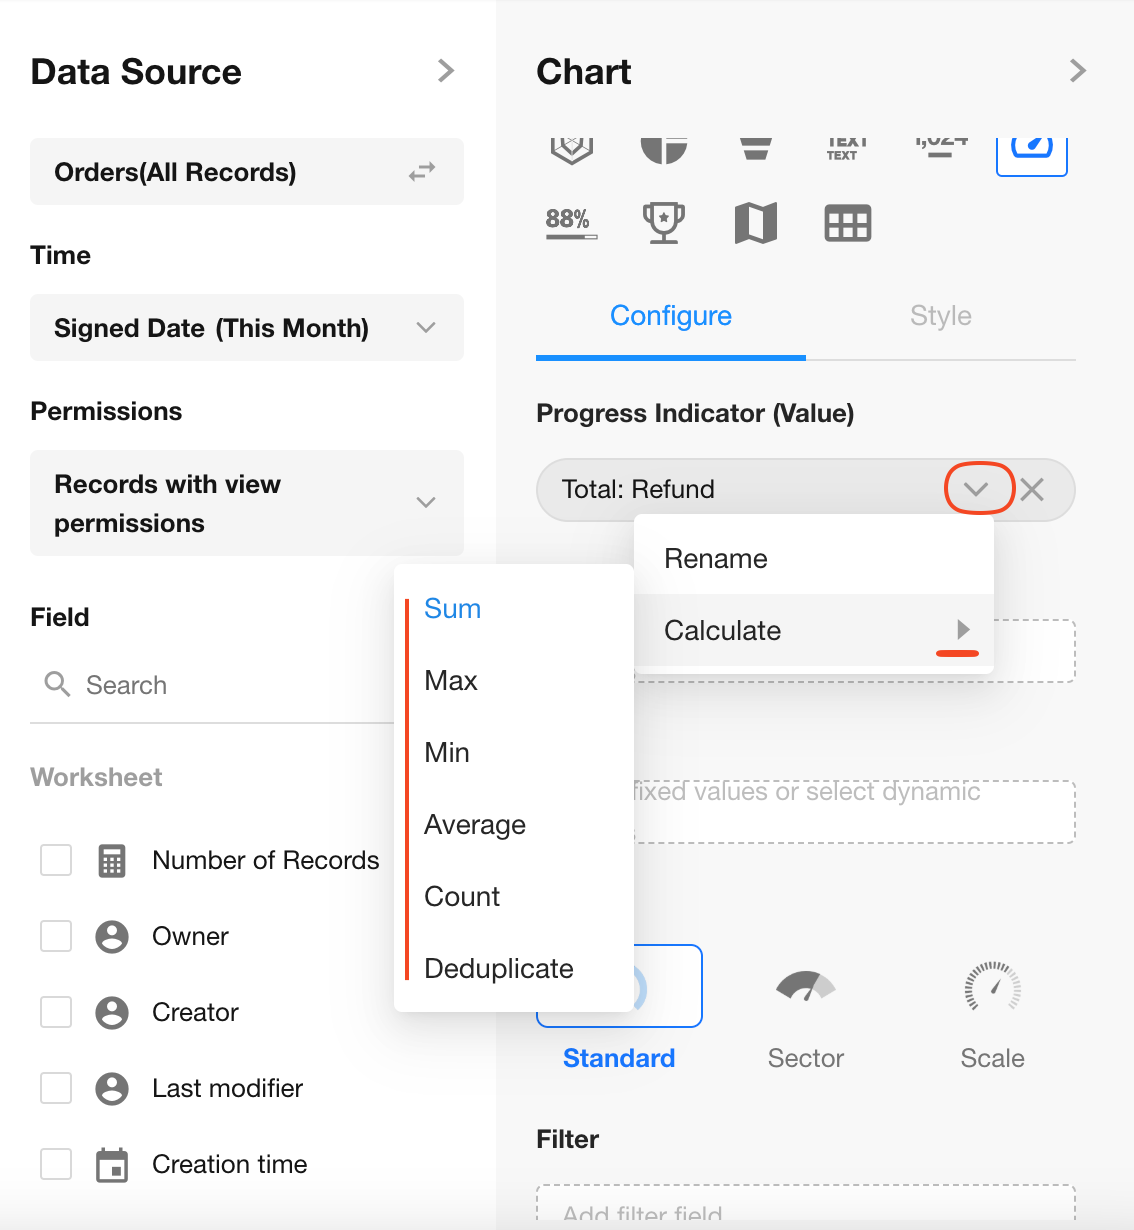Screen dimensions: 1134x1230
Task: Switch to the Style tab
Action: (x=940, y=316)
